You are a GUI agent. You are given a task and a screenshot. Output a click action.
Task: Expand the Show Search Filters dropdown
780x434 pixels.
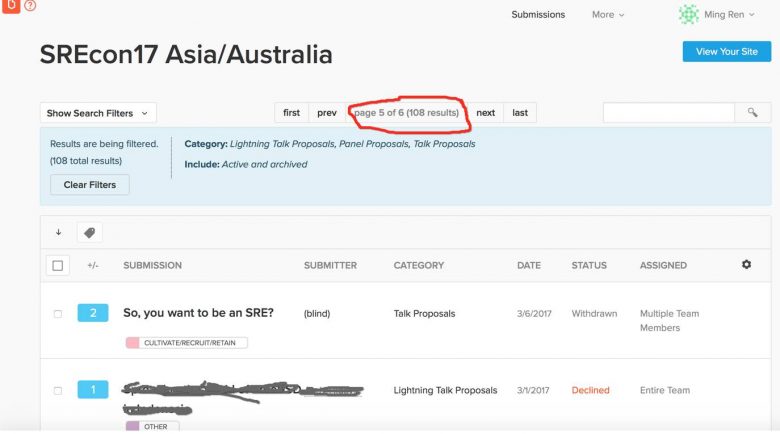tap(98, 113)
